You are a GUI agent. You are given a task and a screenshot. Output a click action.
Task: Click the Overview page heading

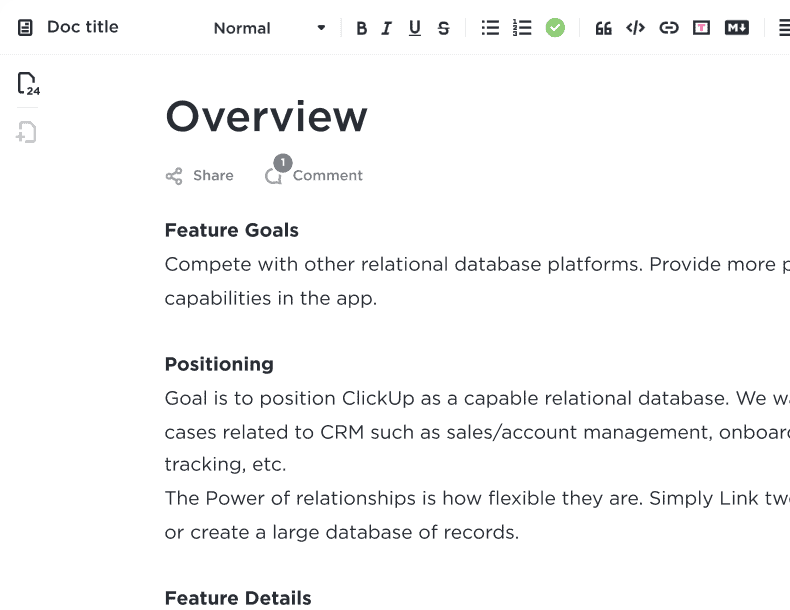pos(266,117)
